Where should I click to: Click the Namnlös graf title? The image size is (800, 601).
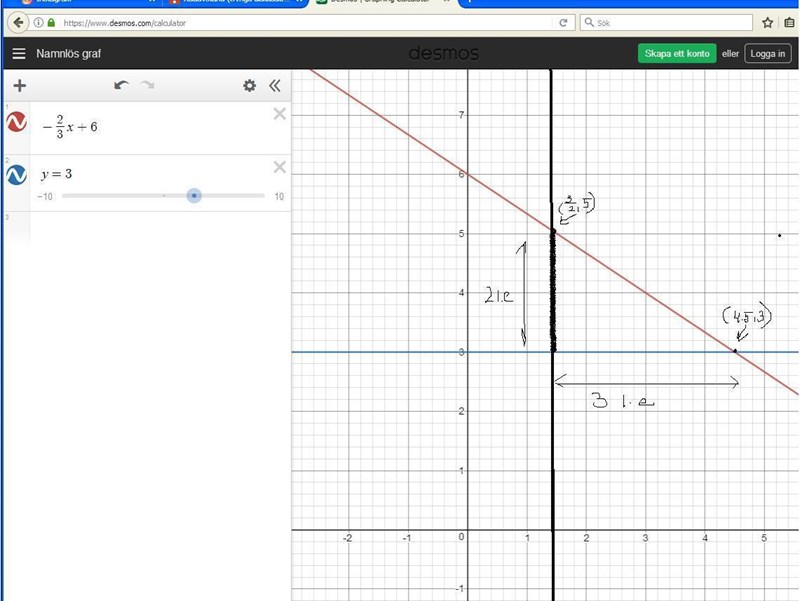[x=69, y=54]
